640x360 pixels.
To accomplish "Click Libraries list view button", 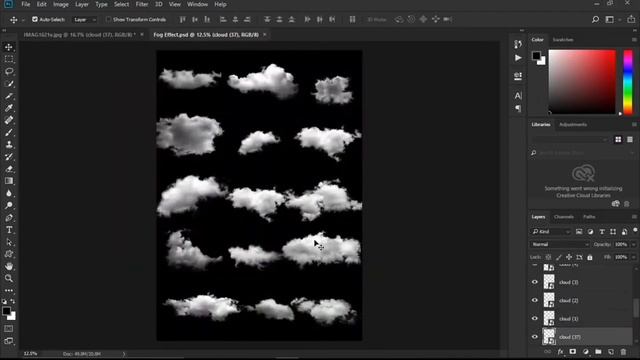I will [x=630, y=140].
